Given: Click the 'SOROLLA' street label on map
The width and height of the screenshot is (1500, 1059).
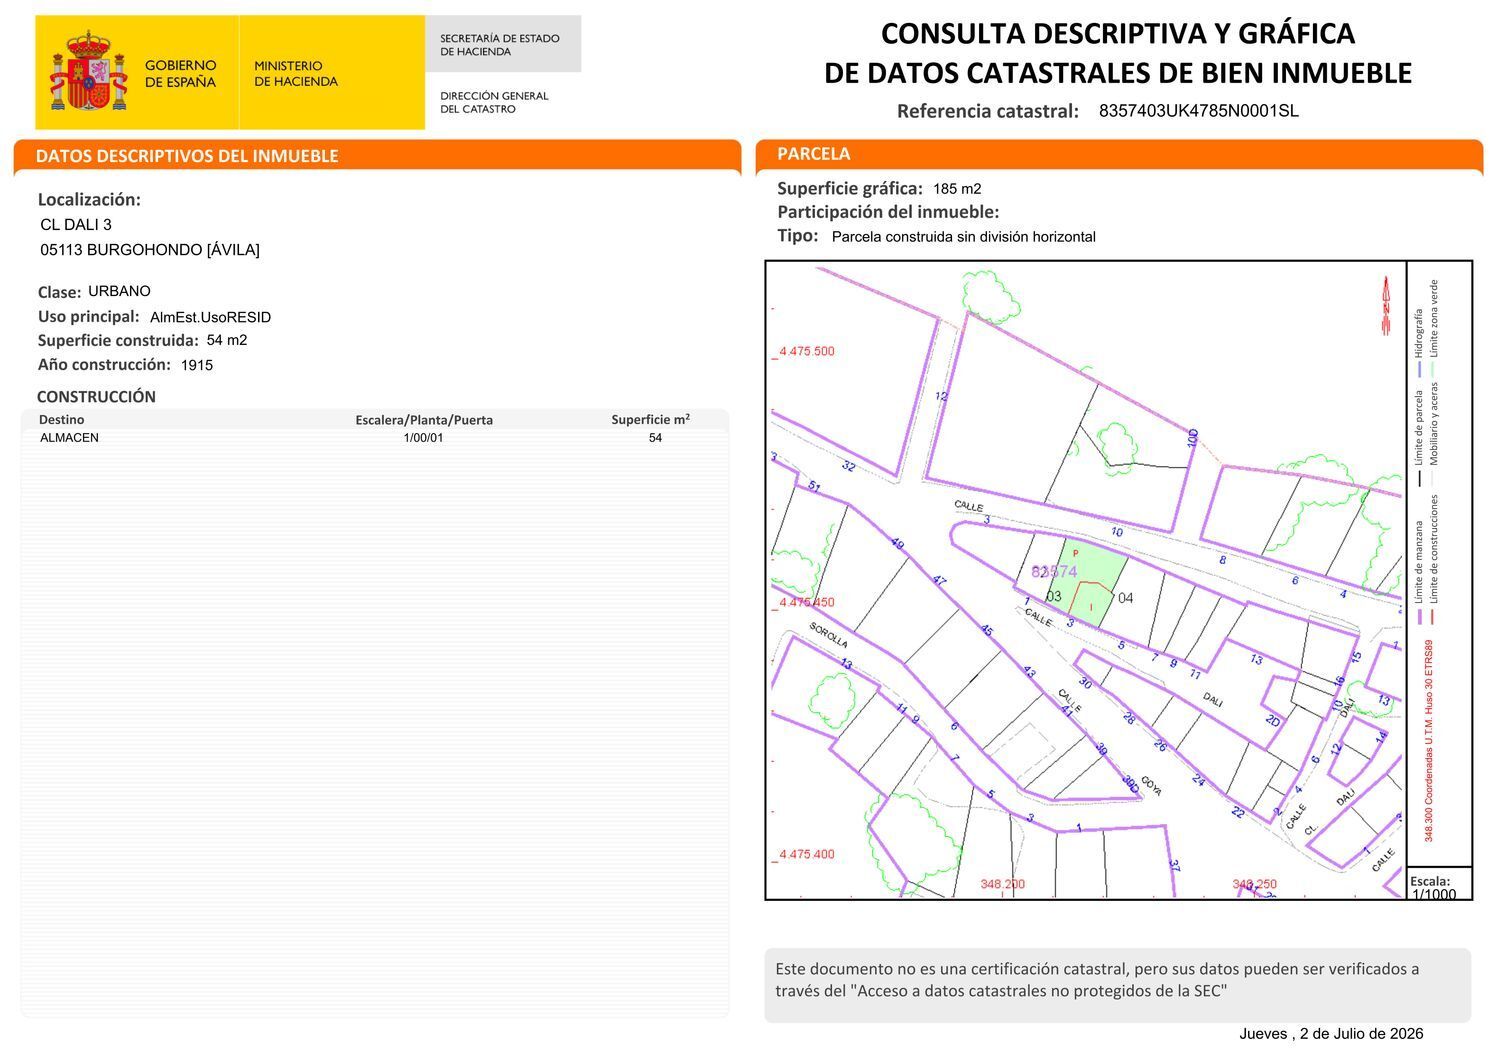Looking at the screenshot, I should click(829, 635).
